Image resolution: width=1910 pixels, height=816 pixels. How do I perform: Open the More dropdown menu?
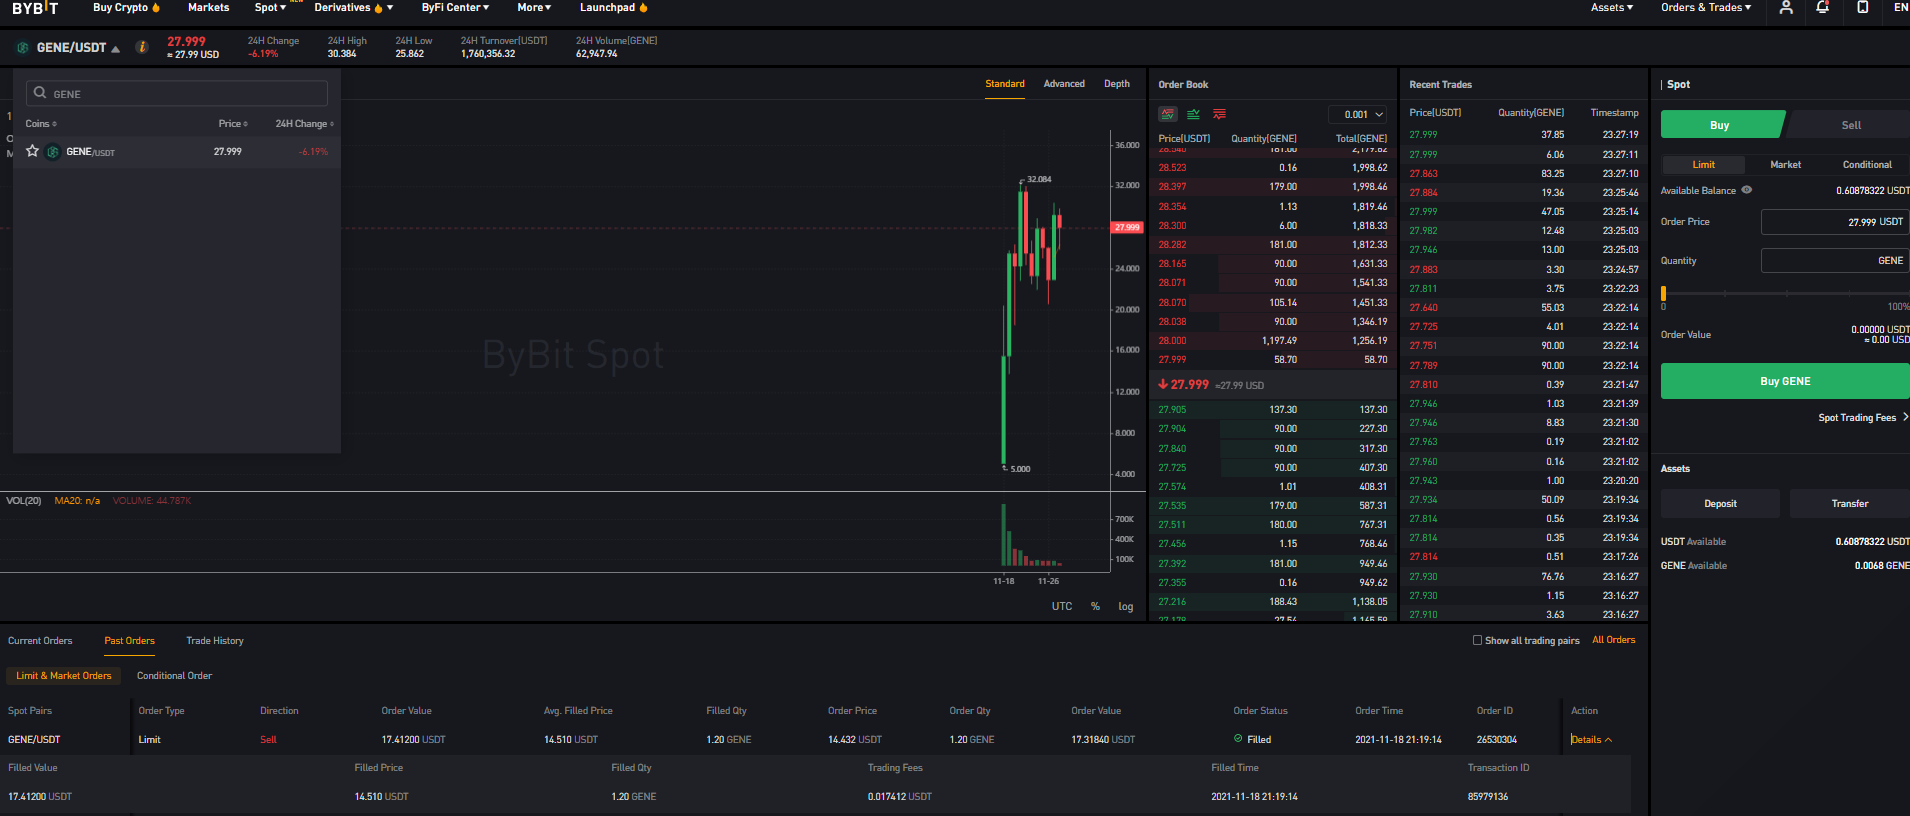coord(534,8)
